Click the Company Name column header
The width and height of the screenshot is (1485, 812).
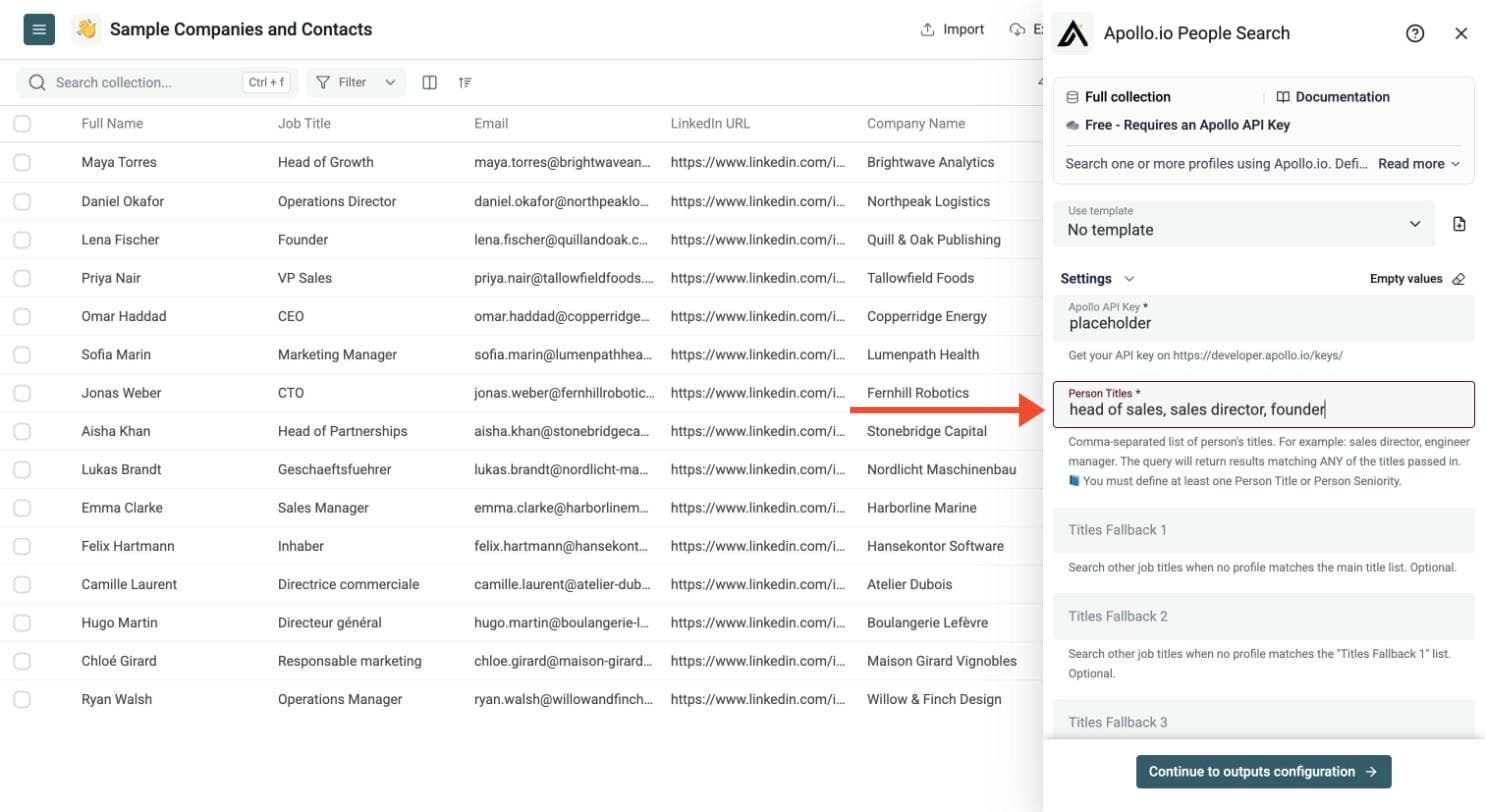(x=916, y=124)
